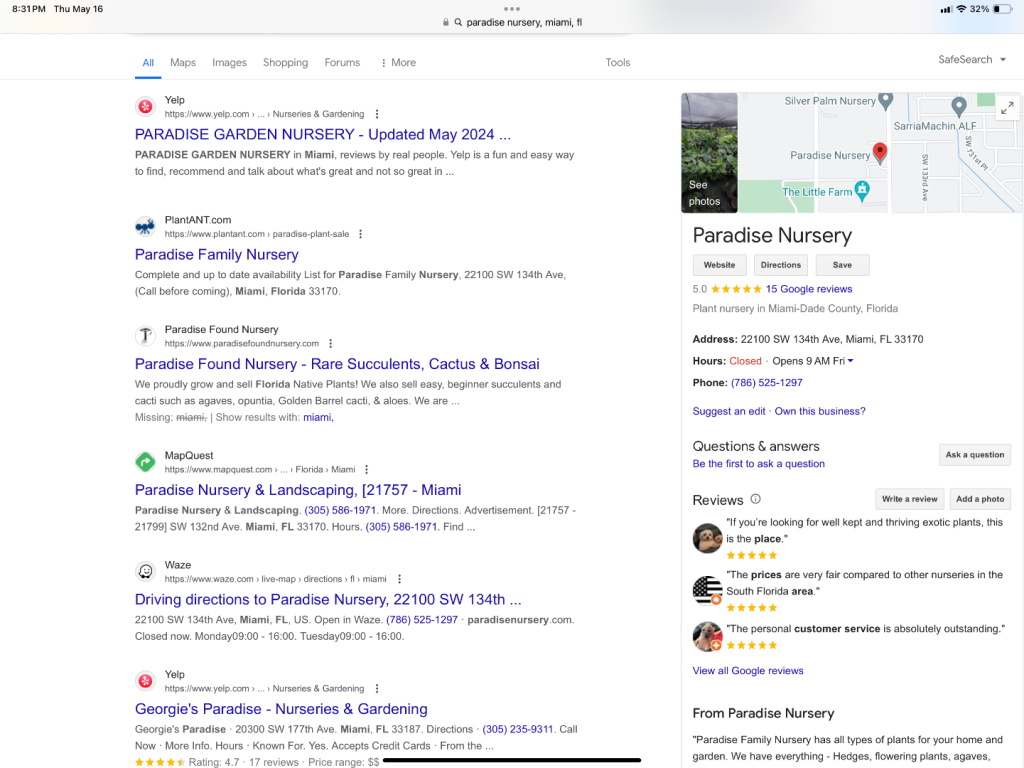Screen dimensions: 1024x768
Task: Open the 15 Google reviews link
Action: pos(809,289)
